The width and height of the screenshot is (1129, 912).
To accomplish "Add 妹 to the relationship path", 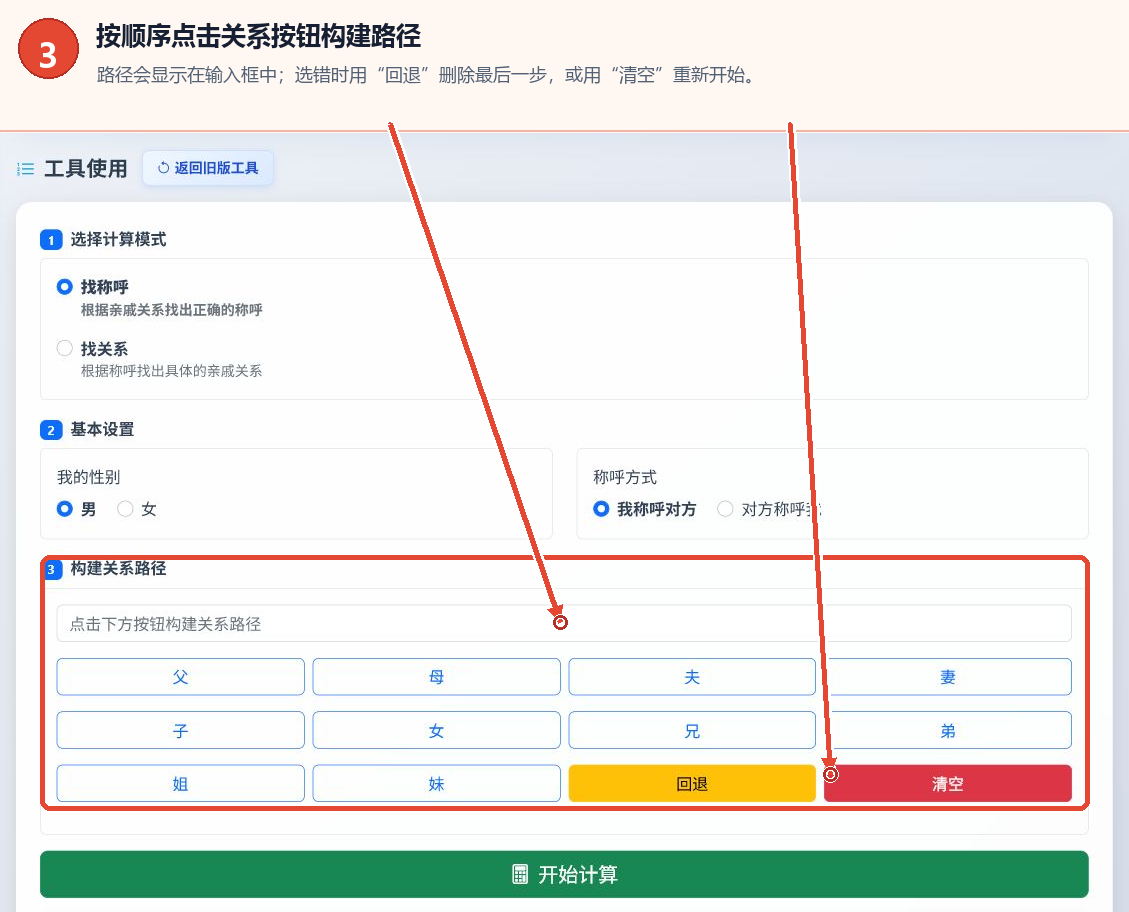I will click(x=436, y=783).
